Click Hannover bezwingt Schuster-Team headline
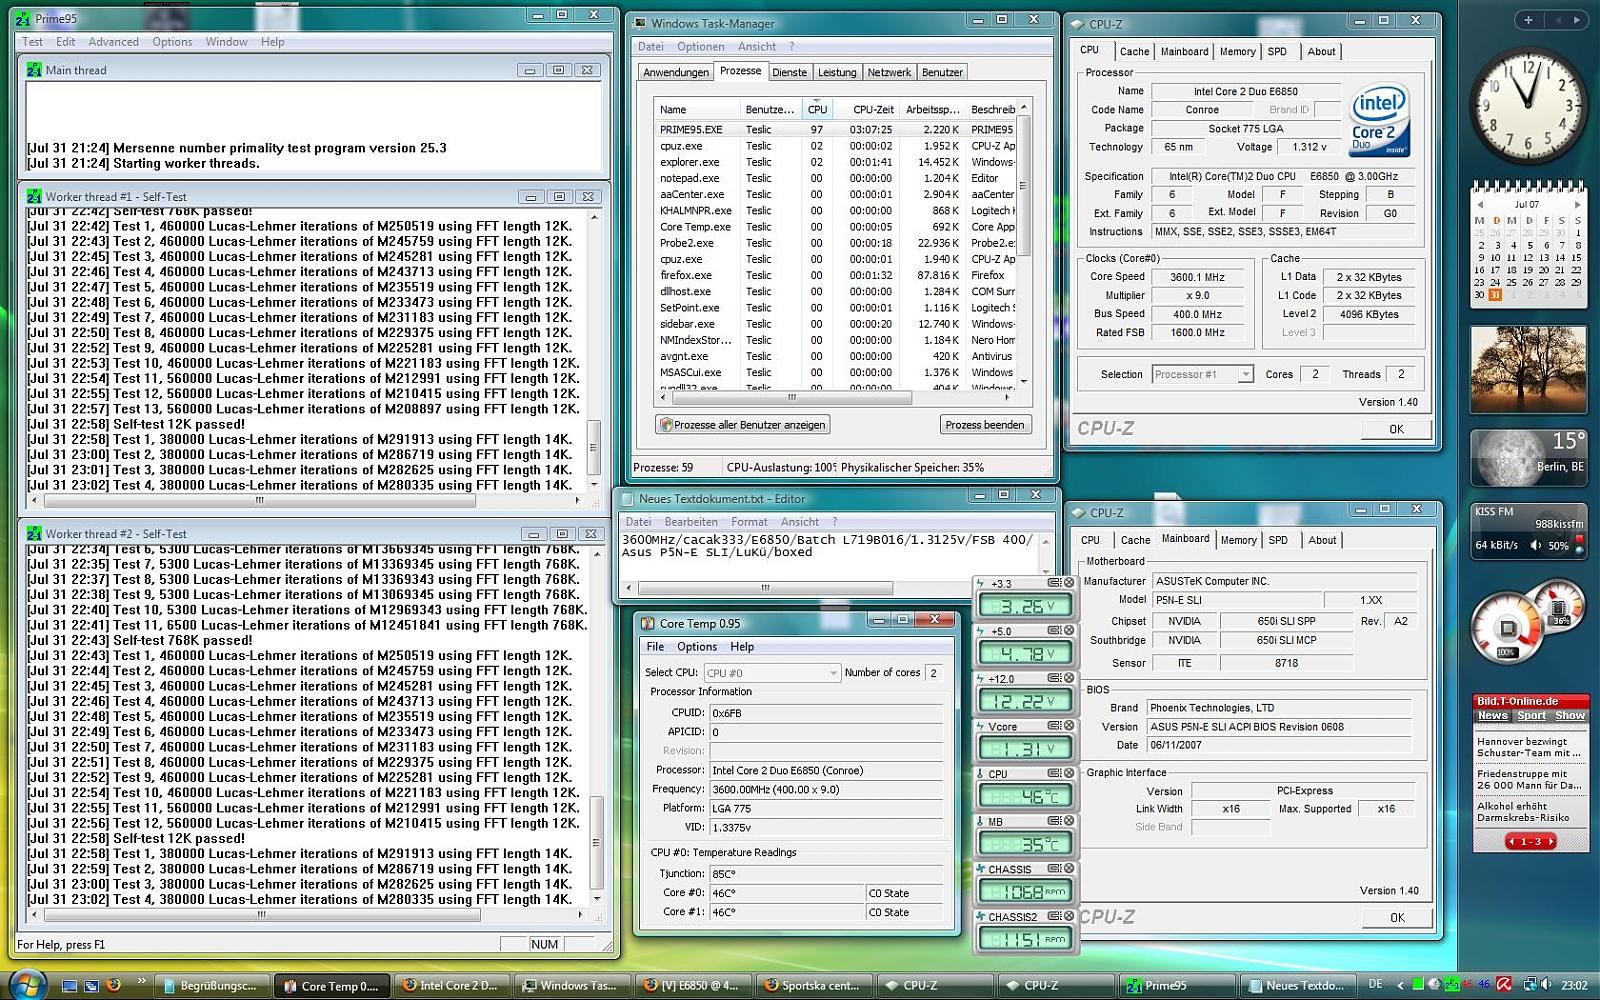Viewport: 1600px width, 1000px height. [1529, 747]
